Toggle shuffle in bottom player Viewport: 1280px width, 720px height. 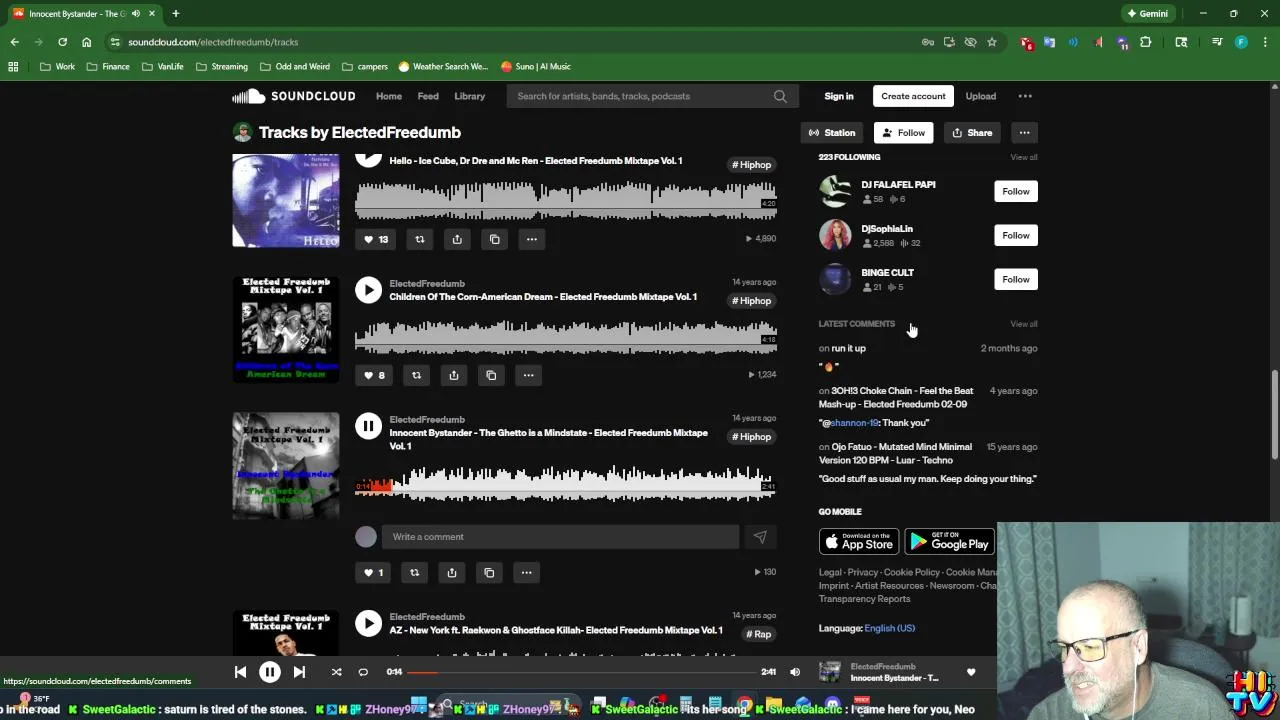point(336,672)
